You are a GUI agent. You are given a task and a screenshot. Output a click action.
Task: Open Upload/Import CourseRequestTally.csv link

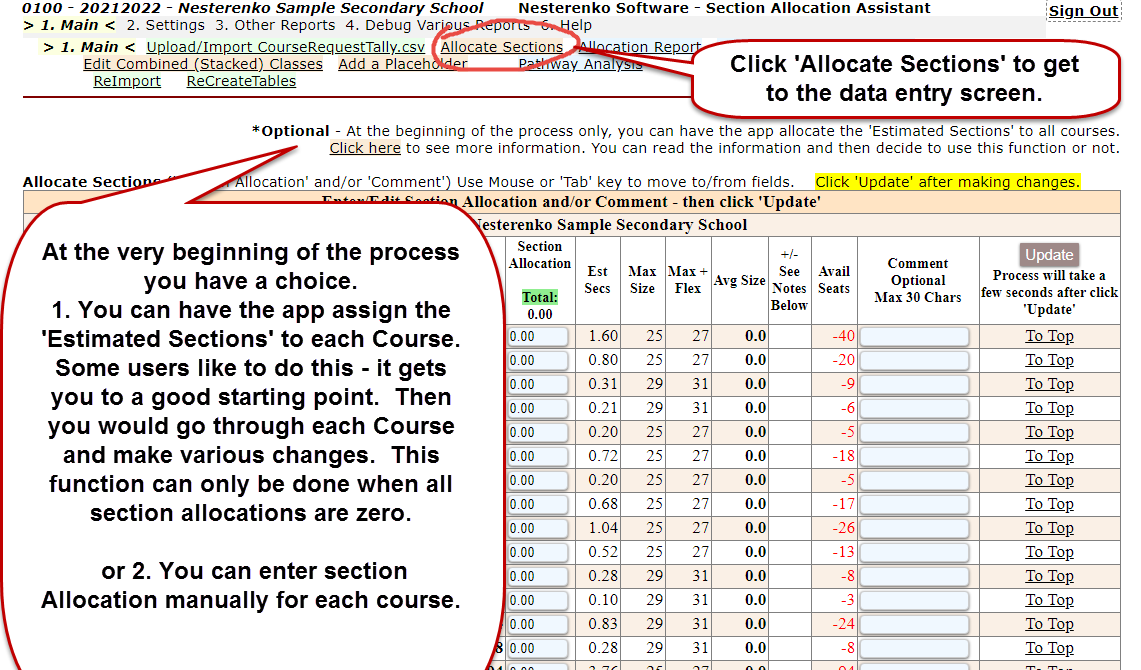[284, 47]
